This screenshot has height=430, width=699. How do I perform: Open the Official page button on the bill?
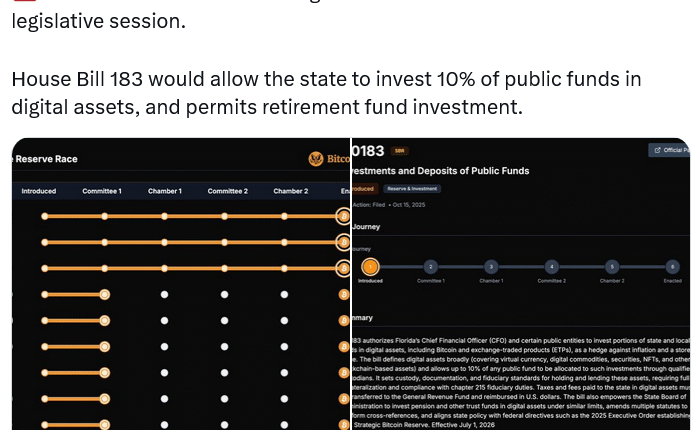pos(670,151)
